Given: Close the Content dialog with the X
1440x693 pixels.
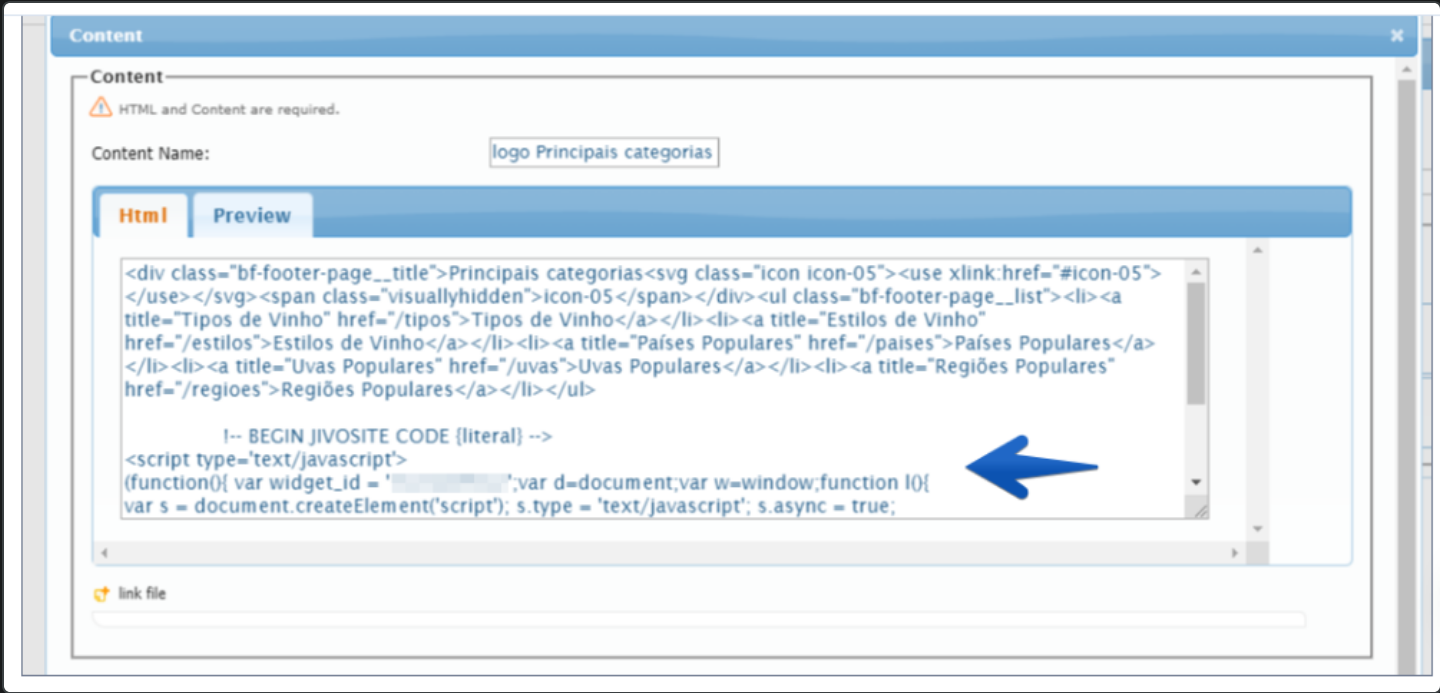Looking at the screenshot, I should click(1395, 34).
